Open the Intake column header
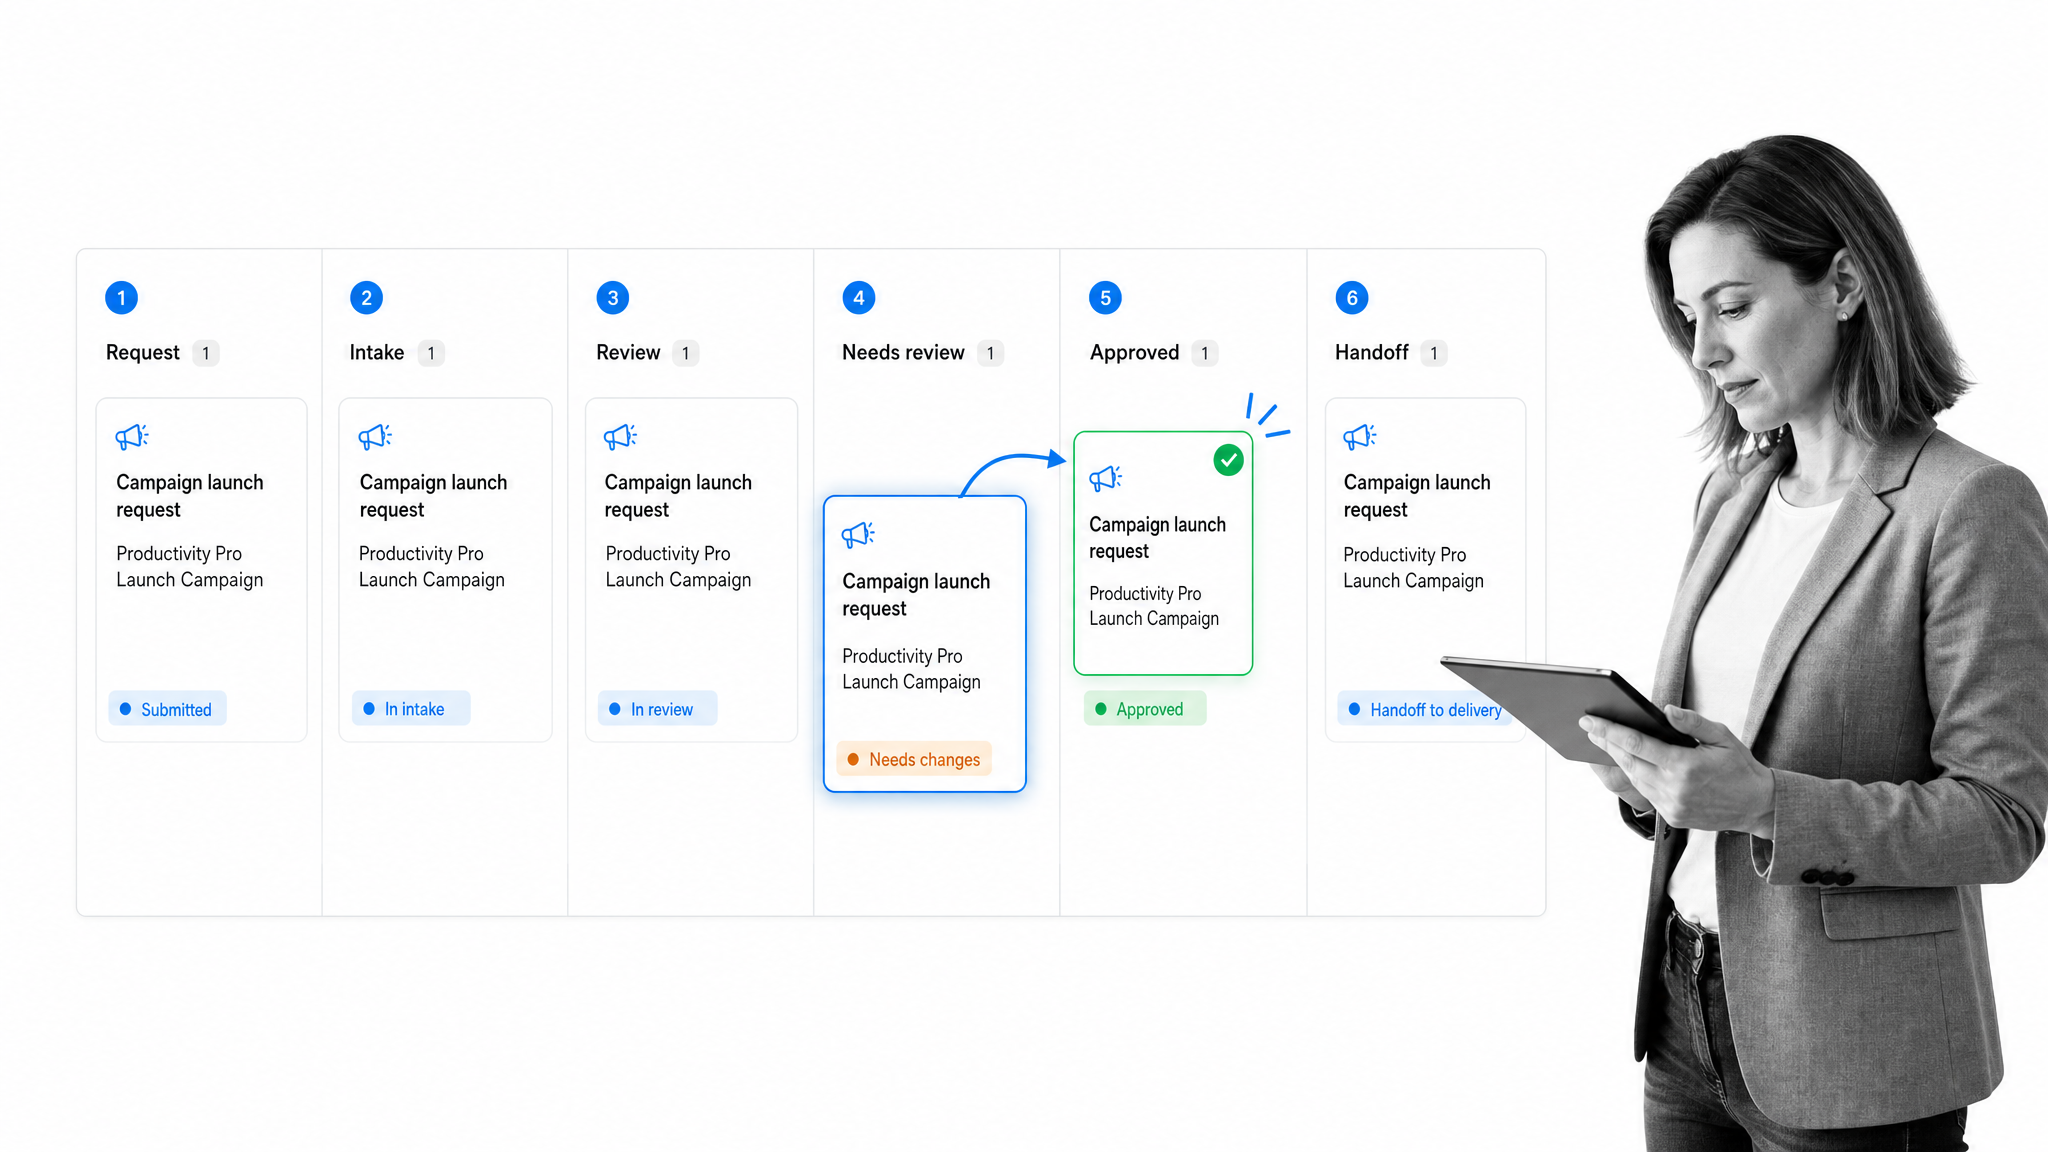 click(x=377, y=352)
